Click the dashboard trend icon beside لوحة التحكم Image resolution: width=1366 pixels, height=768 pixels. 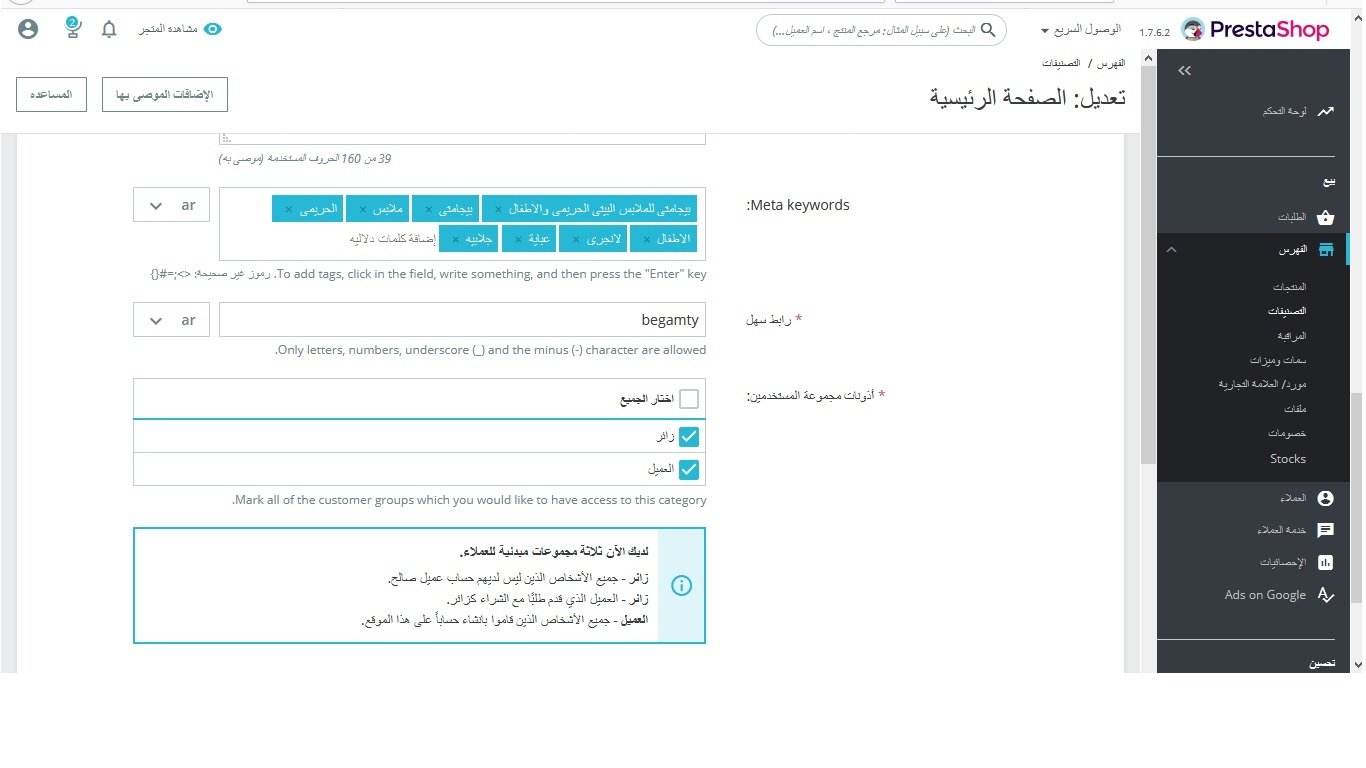[1325, 111]
